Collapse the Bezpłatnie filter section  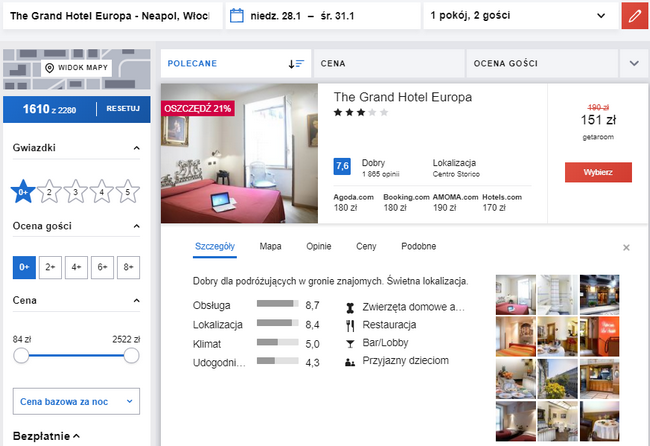click(76, 436)
